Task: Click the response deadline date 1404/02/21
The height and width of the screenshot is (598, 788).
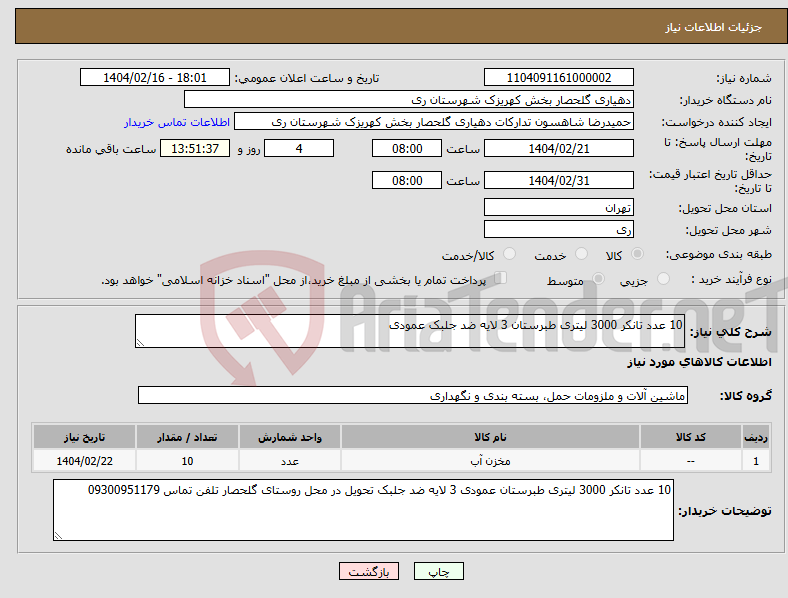Action: 559,148
